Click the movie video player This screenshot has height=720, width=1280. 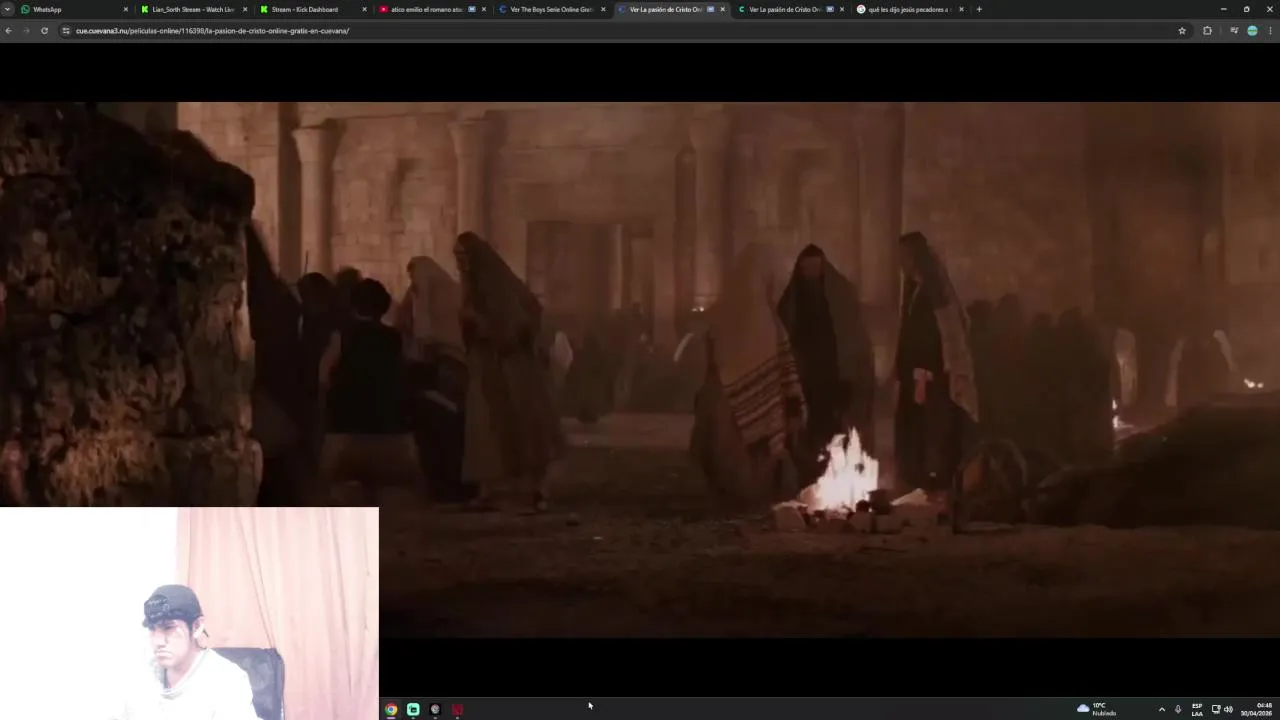point(640,370)
